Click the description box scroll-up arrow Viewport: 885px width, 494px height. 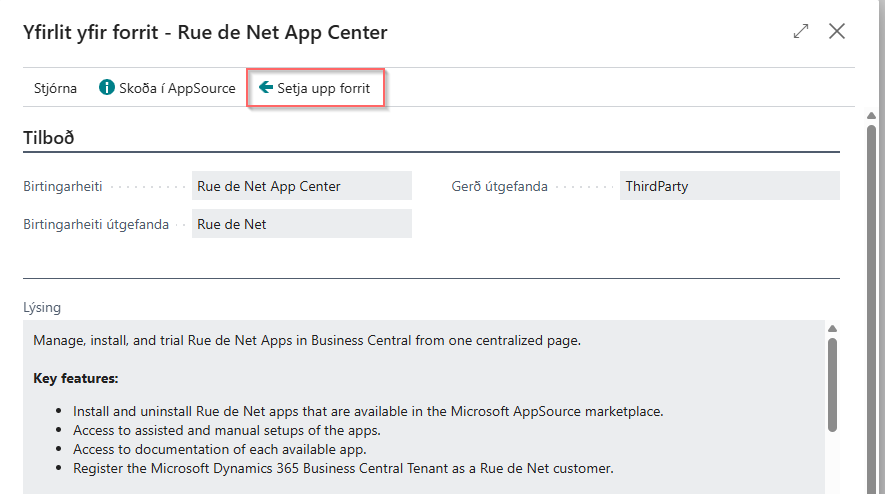tap(831, 329)
